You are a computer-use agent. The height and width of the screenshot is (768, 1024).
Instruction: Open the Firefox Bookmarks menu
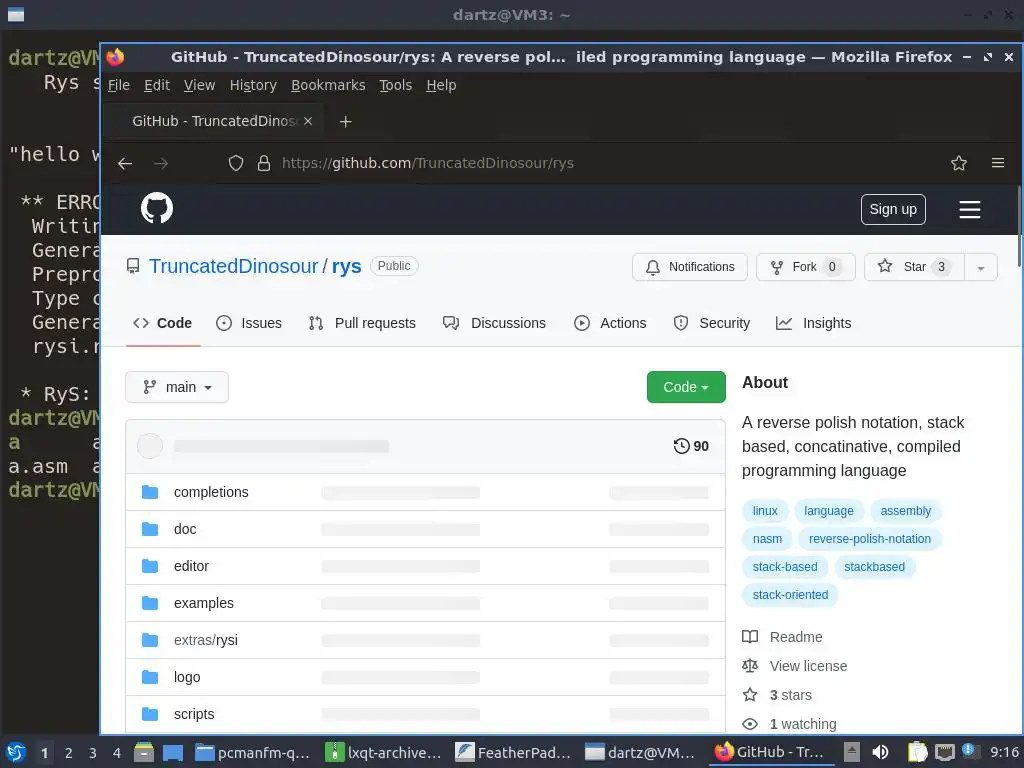point(328,86)
